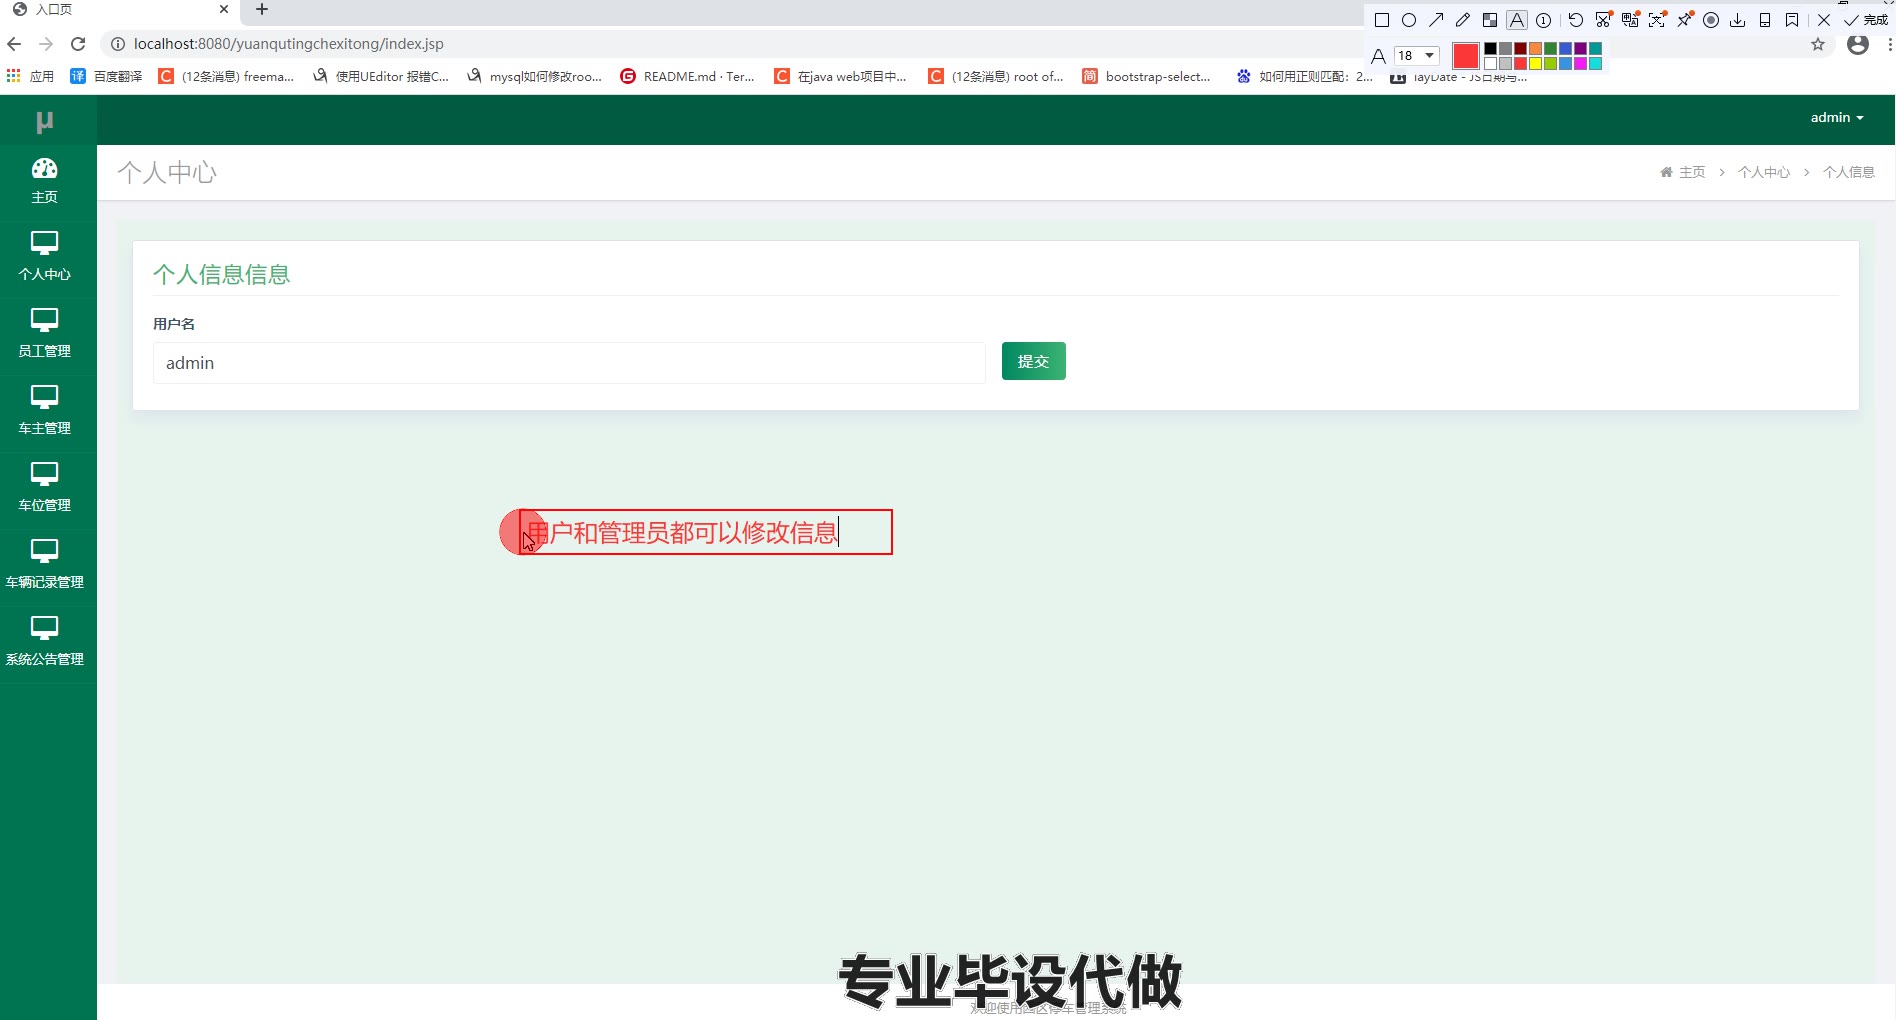Image resolution: width=1896 pixels, height=1020 pixels.
Task: Open 系统公告管理 in the sidebar
Action: point(45,642)
